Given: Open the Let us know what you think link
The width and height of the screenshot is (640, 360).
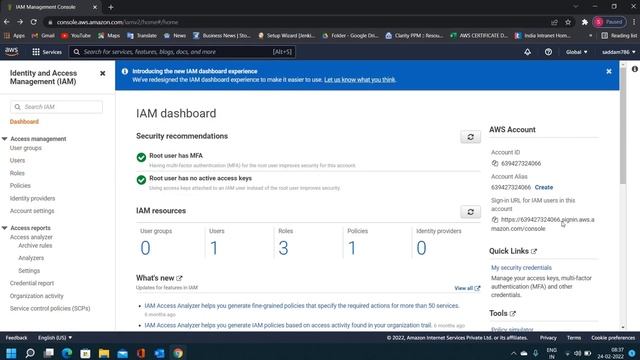Looking at the screenshot, I should pyautogui.click(x=360, y=80).
